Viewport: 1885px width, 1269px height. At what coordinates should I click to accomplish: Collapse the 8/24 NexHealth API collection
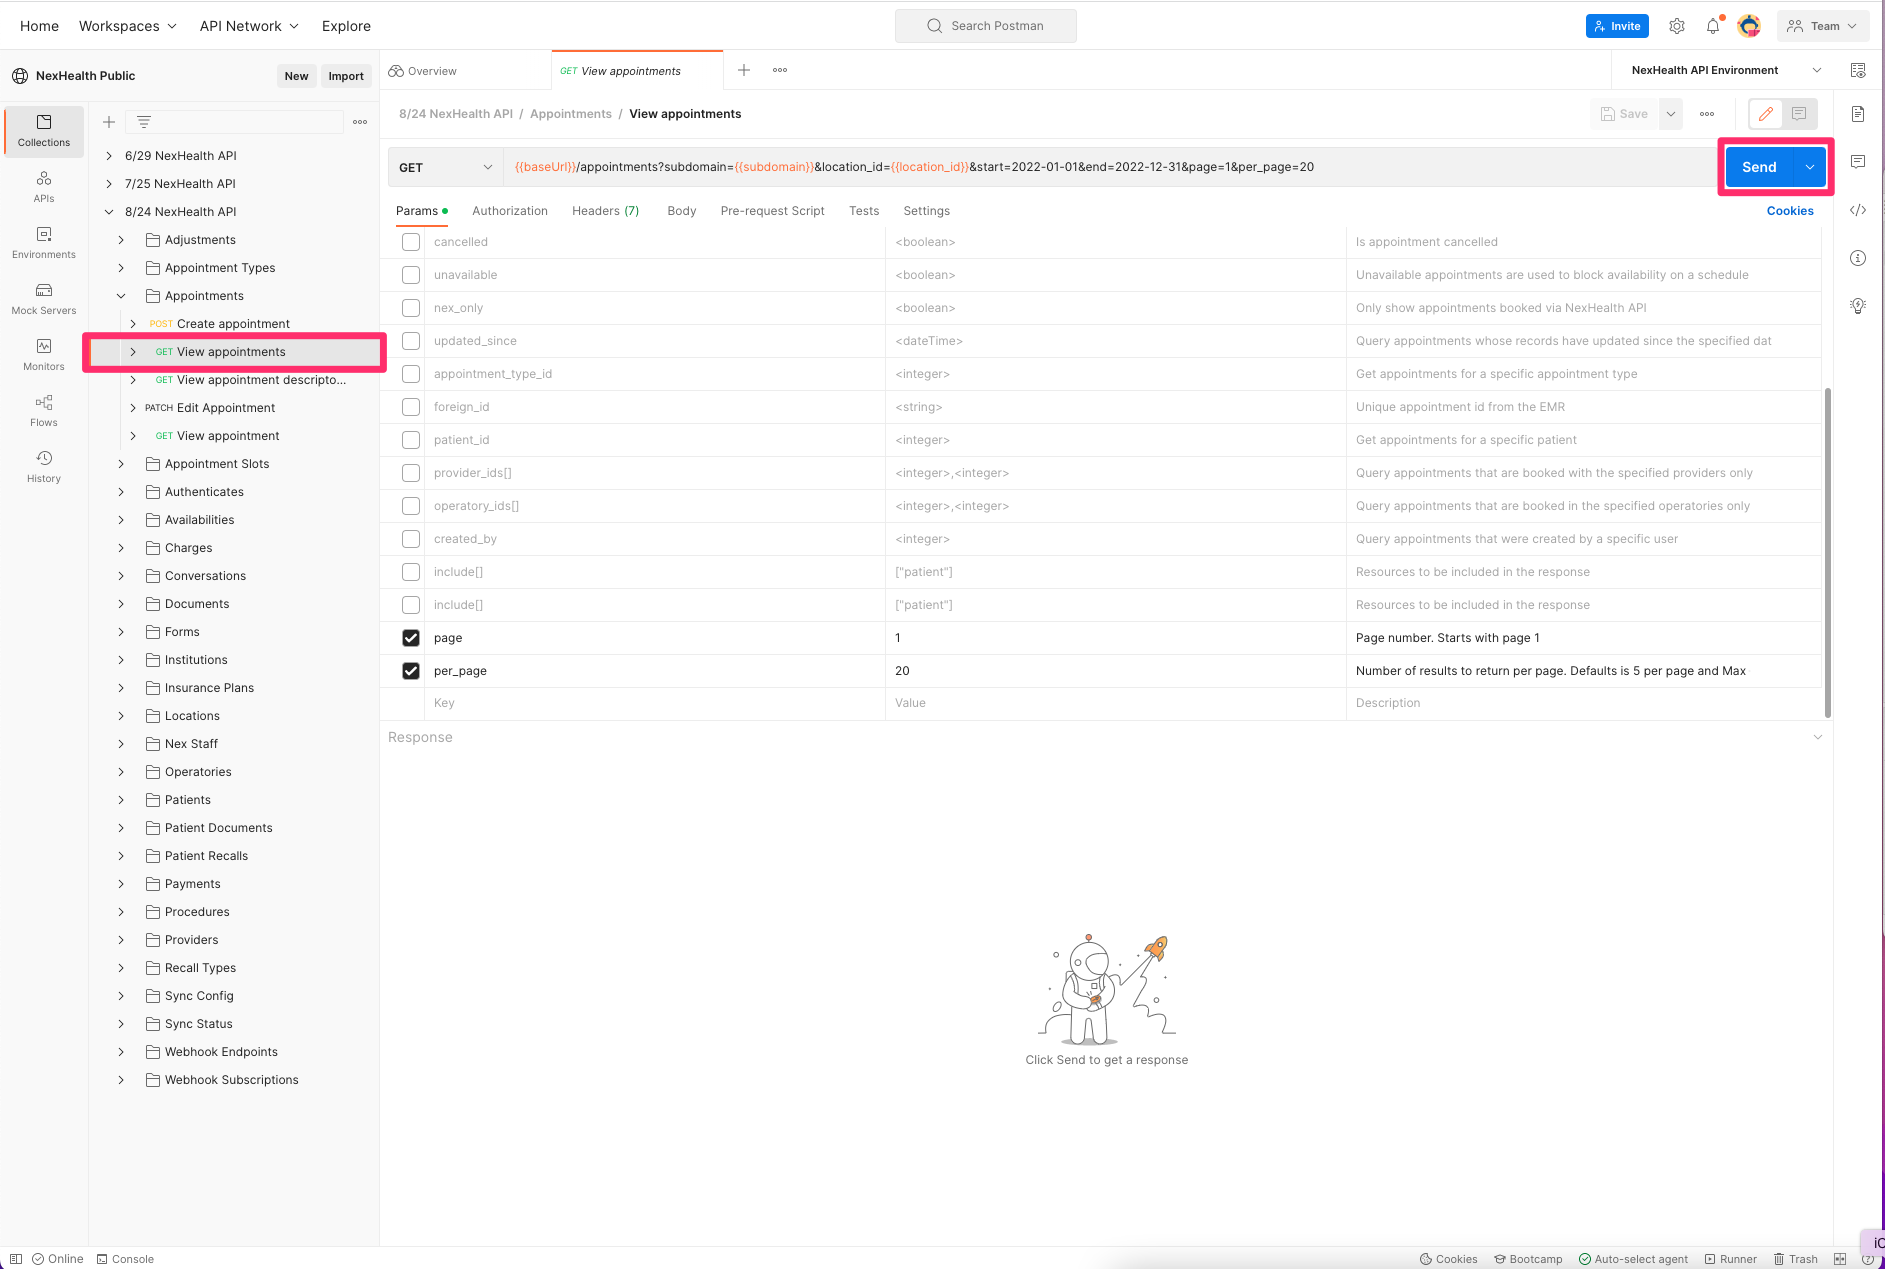pyautogui.click(x=109, y=212)
